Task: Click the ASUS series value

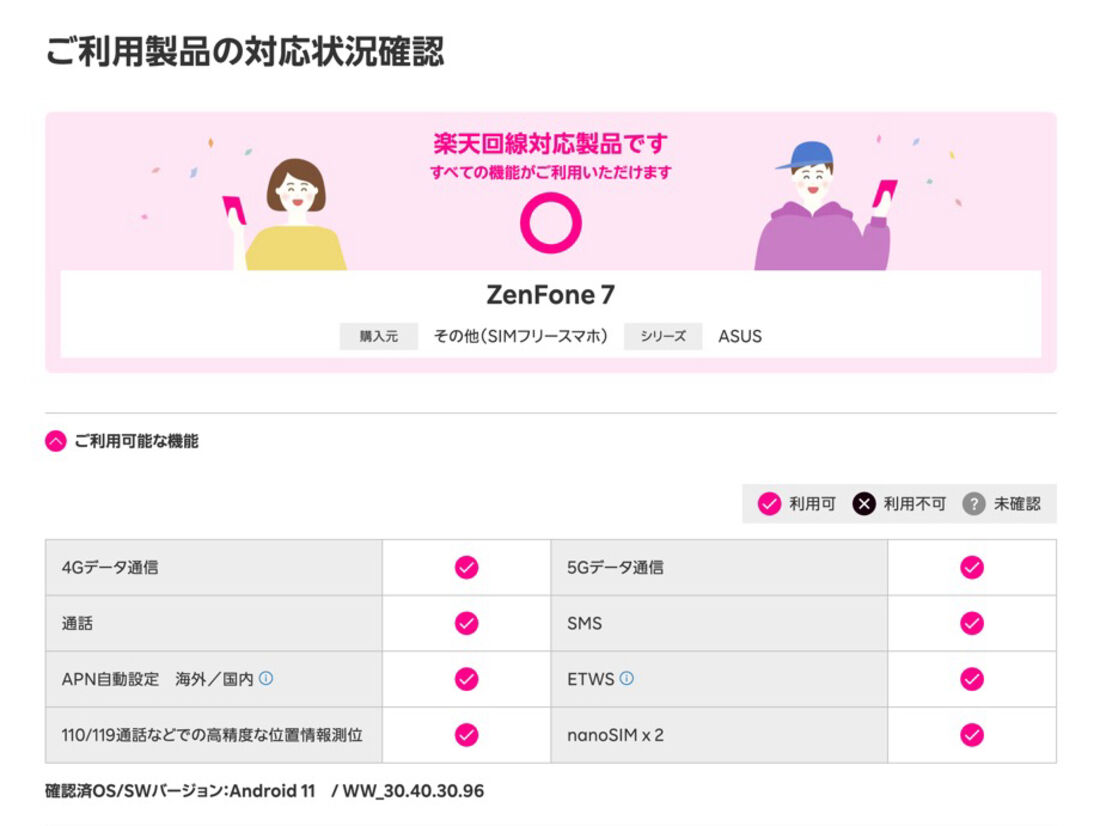Action: click(x=739, y=336)
